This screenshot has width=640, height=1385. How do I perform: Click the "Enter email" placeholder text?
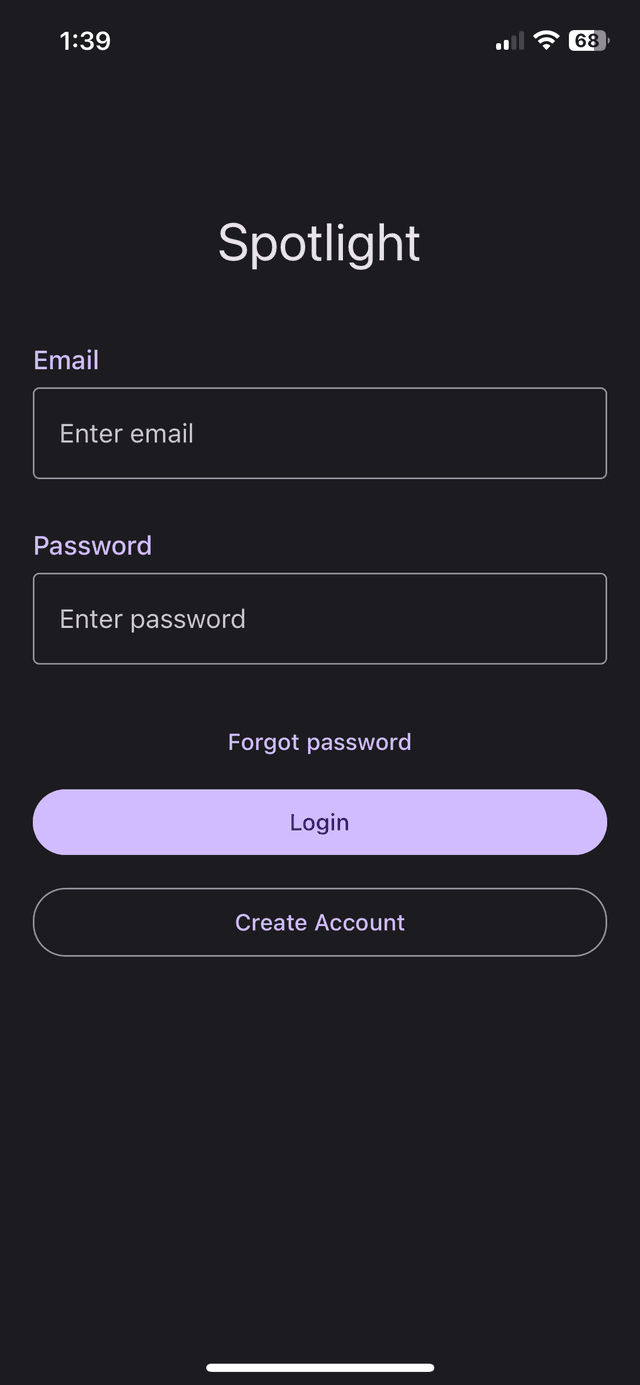coord(127,434)
